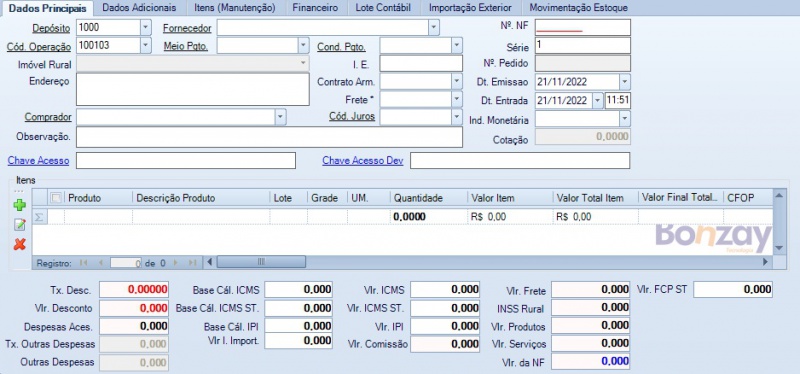Click the Chave Acesso input field

pos(186,160)
